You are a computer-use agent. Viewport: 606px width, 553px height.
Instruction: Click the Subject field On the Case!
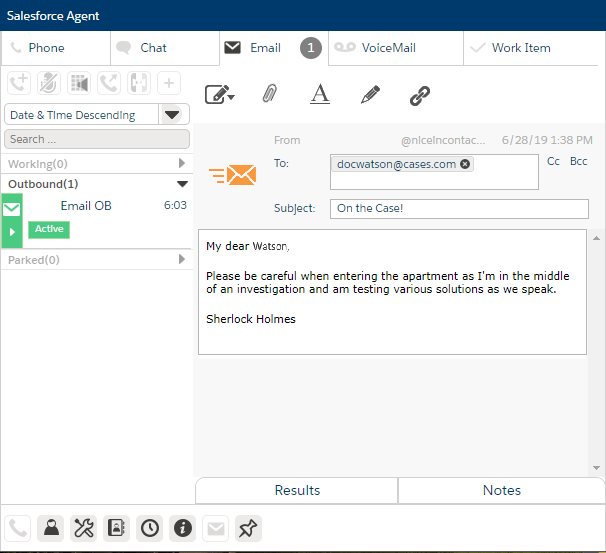[x=459, y=209]
